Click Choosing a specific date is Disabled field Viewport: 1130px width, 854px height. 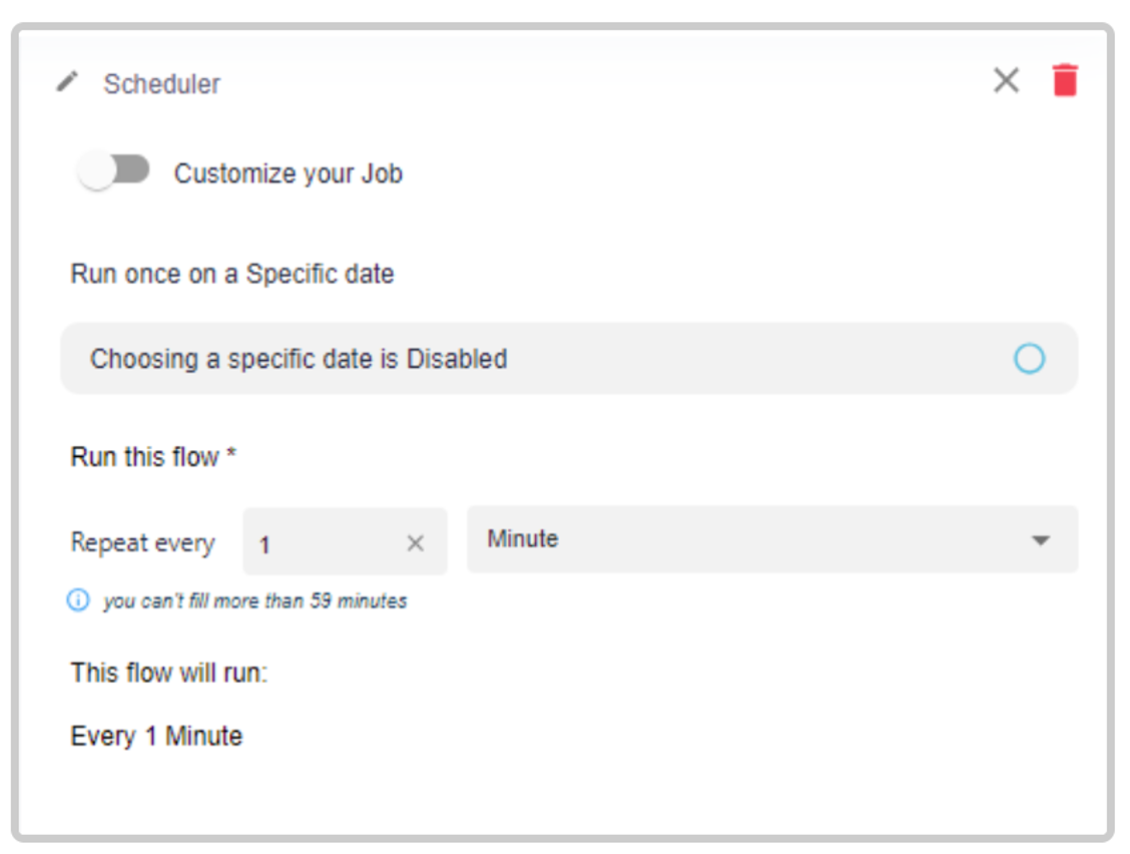coord(569,358)
